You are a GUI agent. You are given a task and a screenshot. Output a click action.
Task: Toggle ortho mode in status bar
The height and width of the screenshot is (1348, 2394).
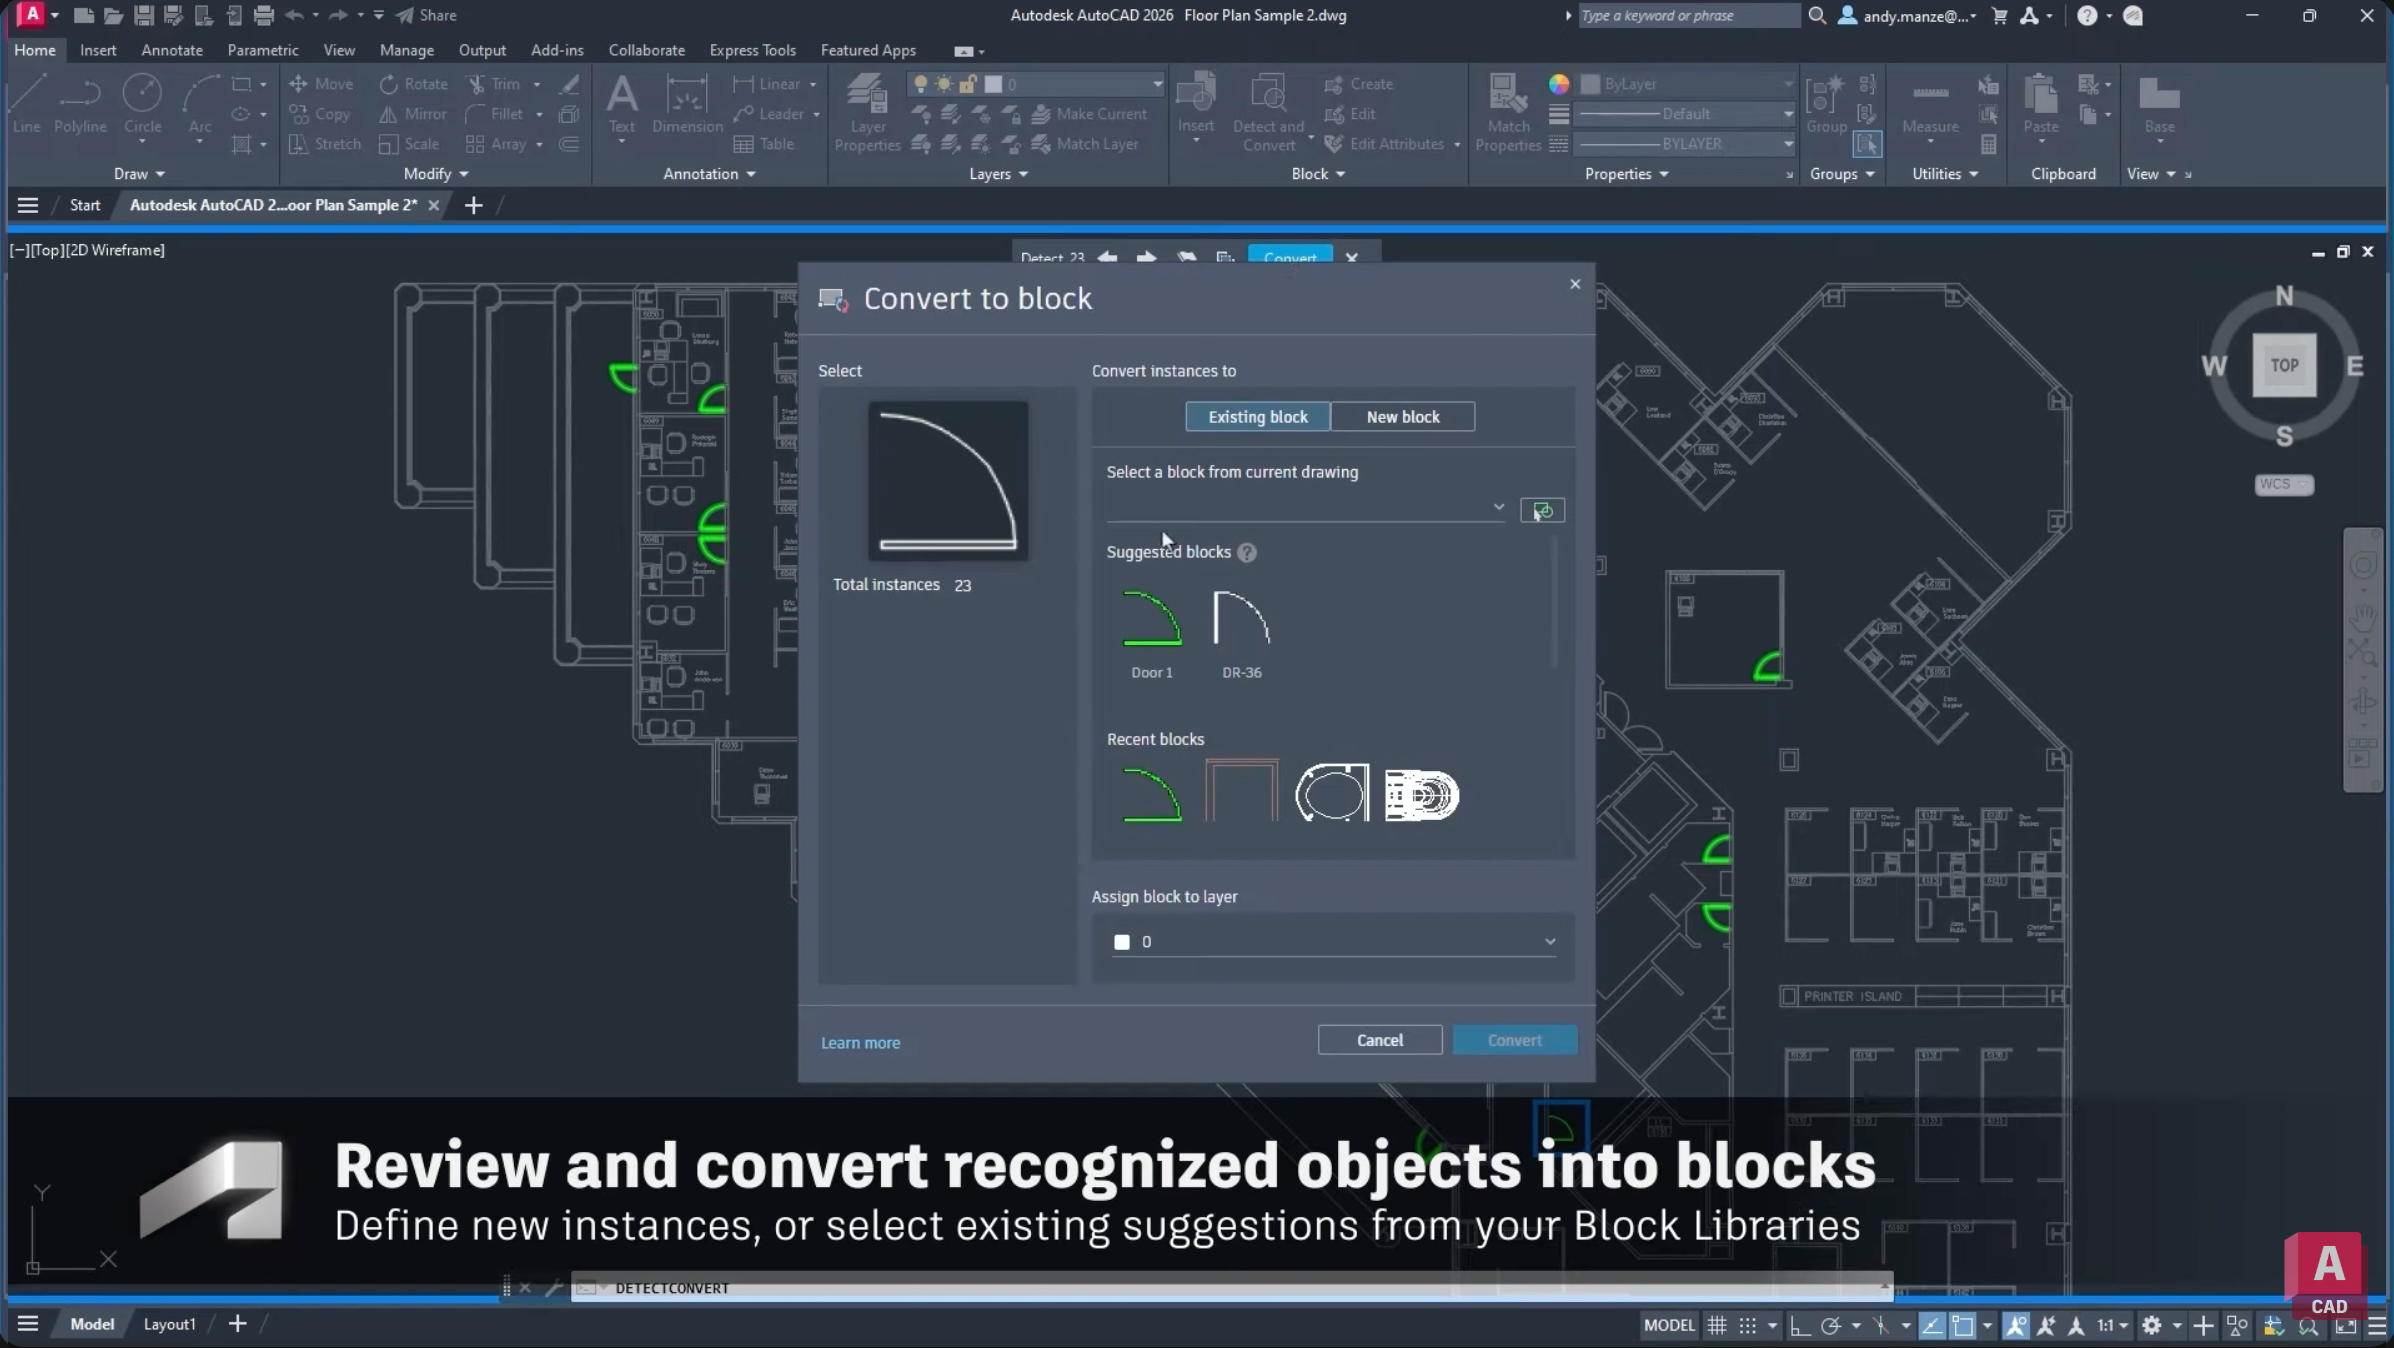pyautogui.click(x=1800, y=1325)
